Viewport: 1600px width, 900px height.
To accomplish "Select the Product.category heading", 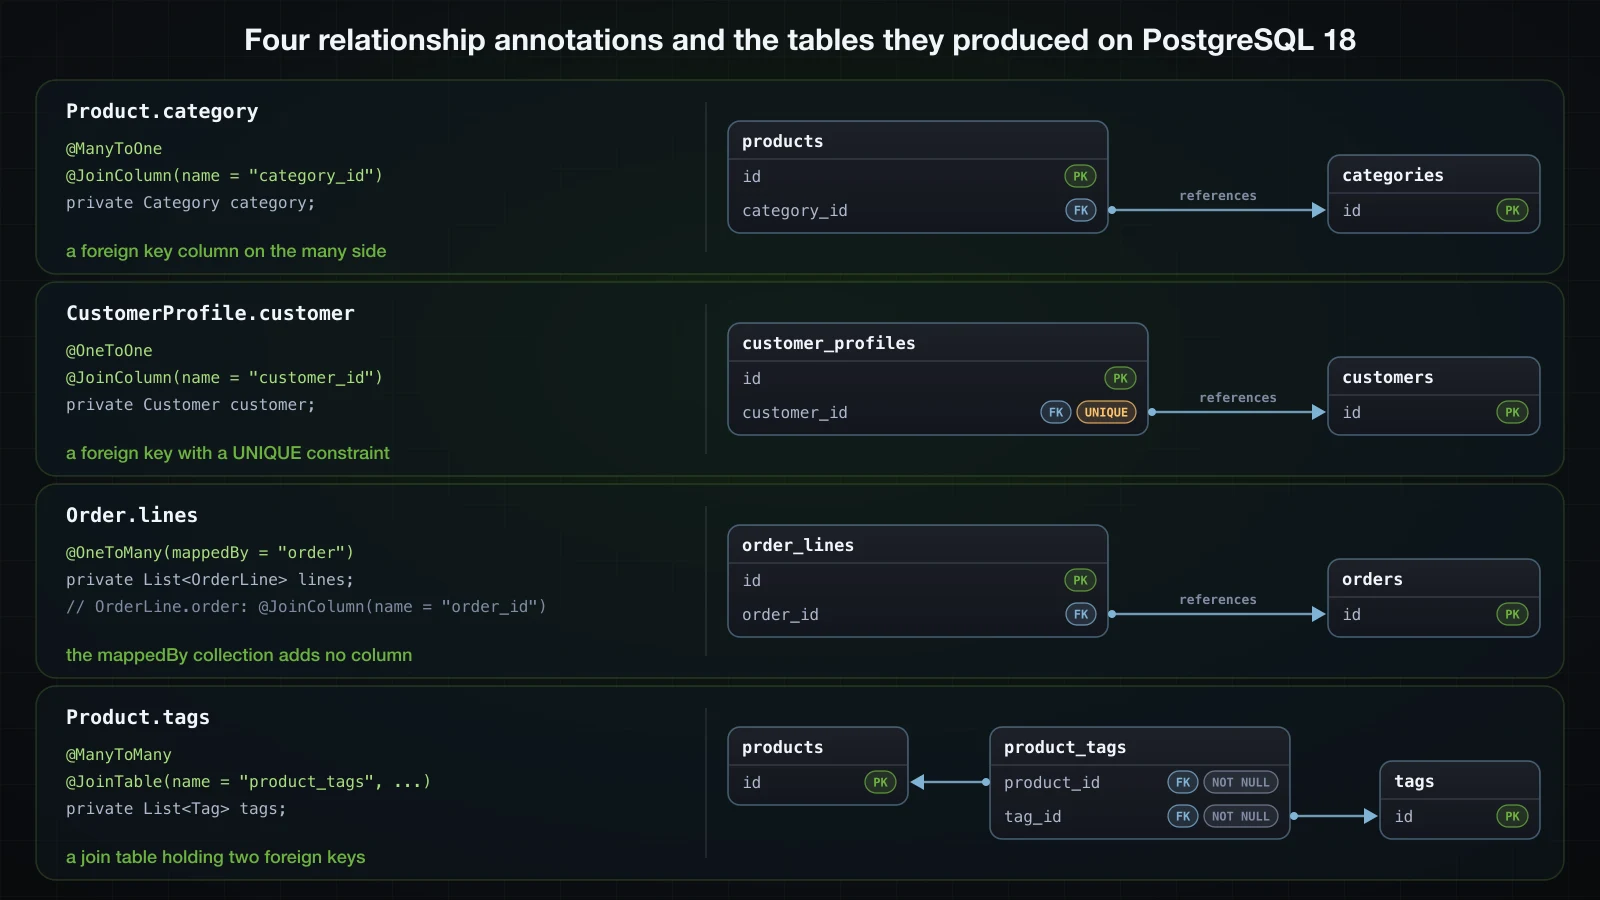I will 162,111.
